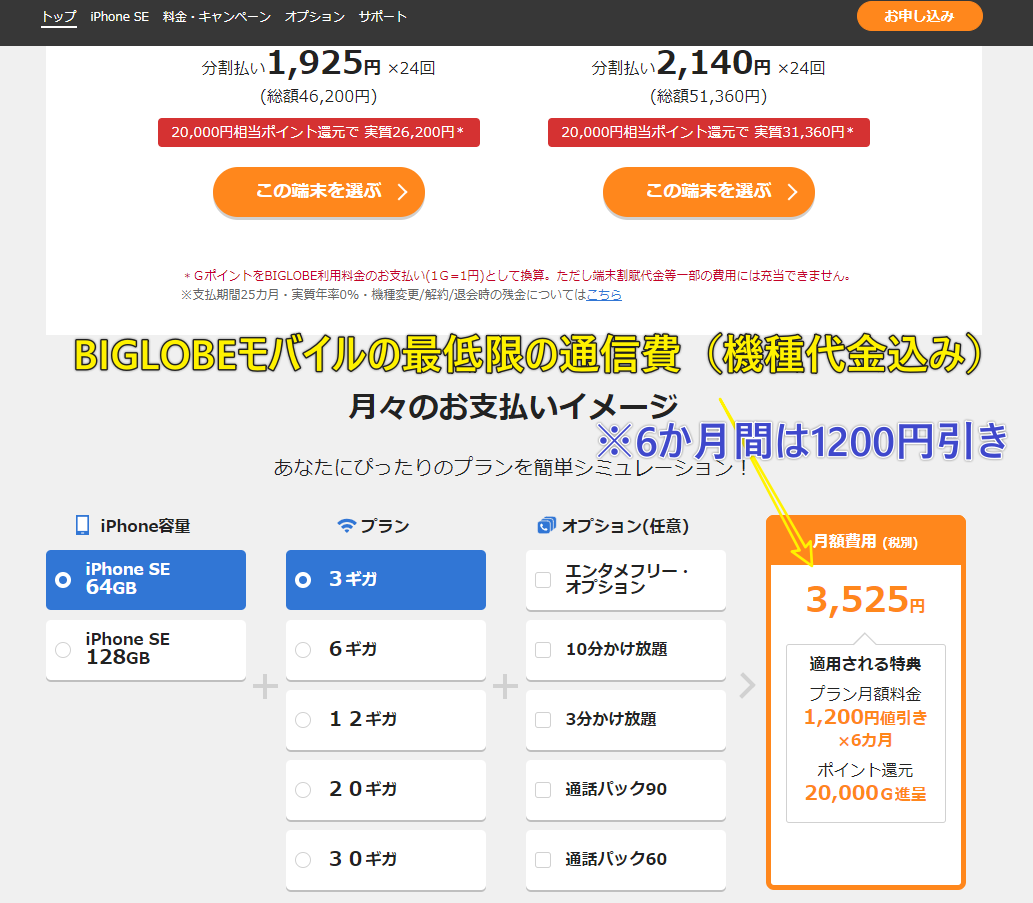The height and width of the screenshot is (903, 1033).
Task: Click the 20,000G進呈 text
Action: point(865,793)
